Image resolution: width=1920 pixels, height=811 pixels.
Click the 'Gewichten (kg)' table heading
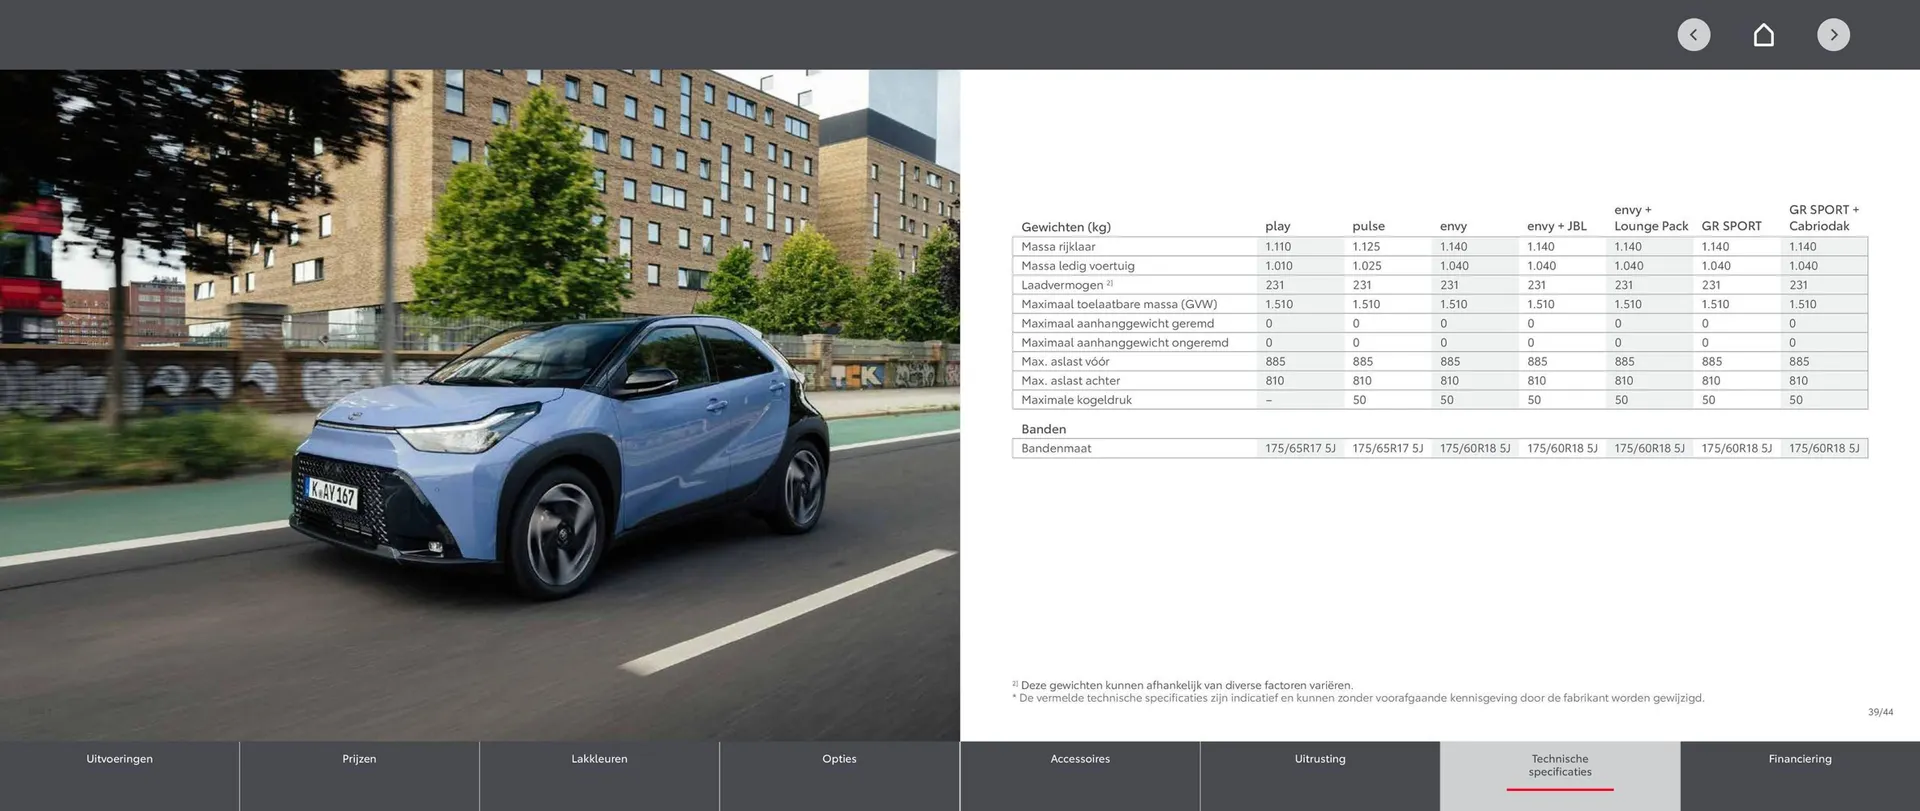[x=1066, y=227]
